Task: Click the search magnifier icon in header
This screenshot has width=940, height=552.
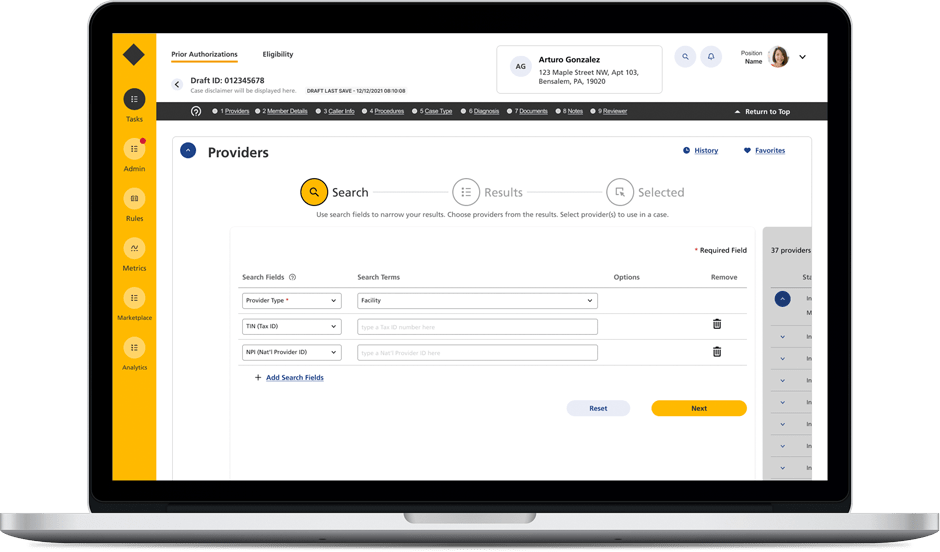Action: click(x=685, y=57)
